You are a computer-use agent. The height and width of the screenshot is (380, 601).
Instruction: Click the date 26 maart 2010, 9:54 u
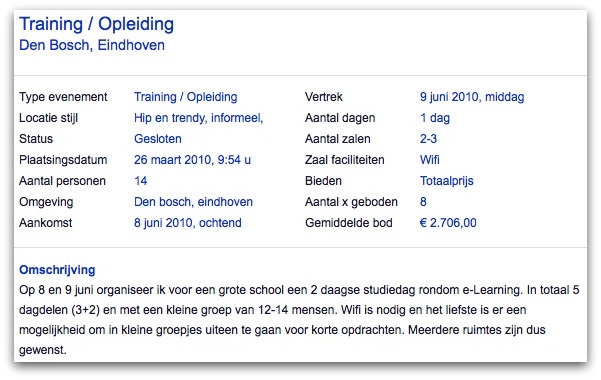point(192,160)
